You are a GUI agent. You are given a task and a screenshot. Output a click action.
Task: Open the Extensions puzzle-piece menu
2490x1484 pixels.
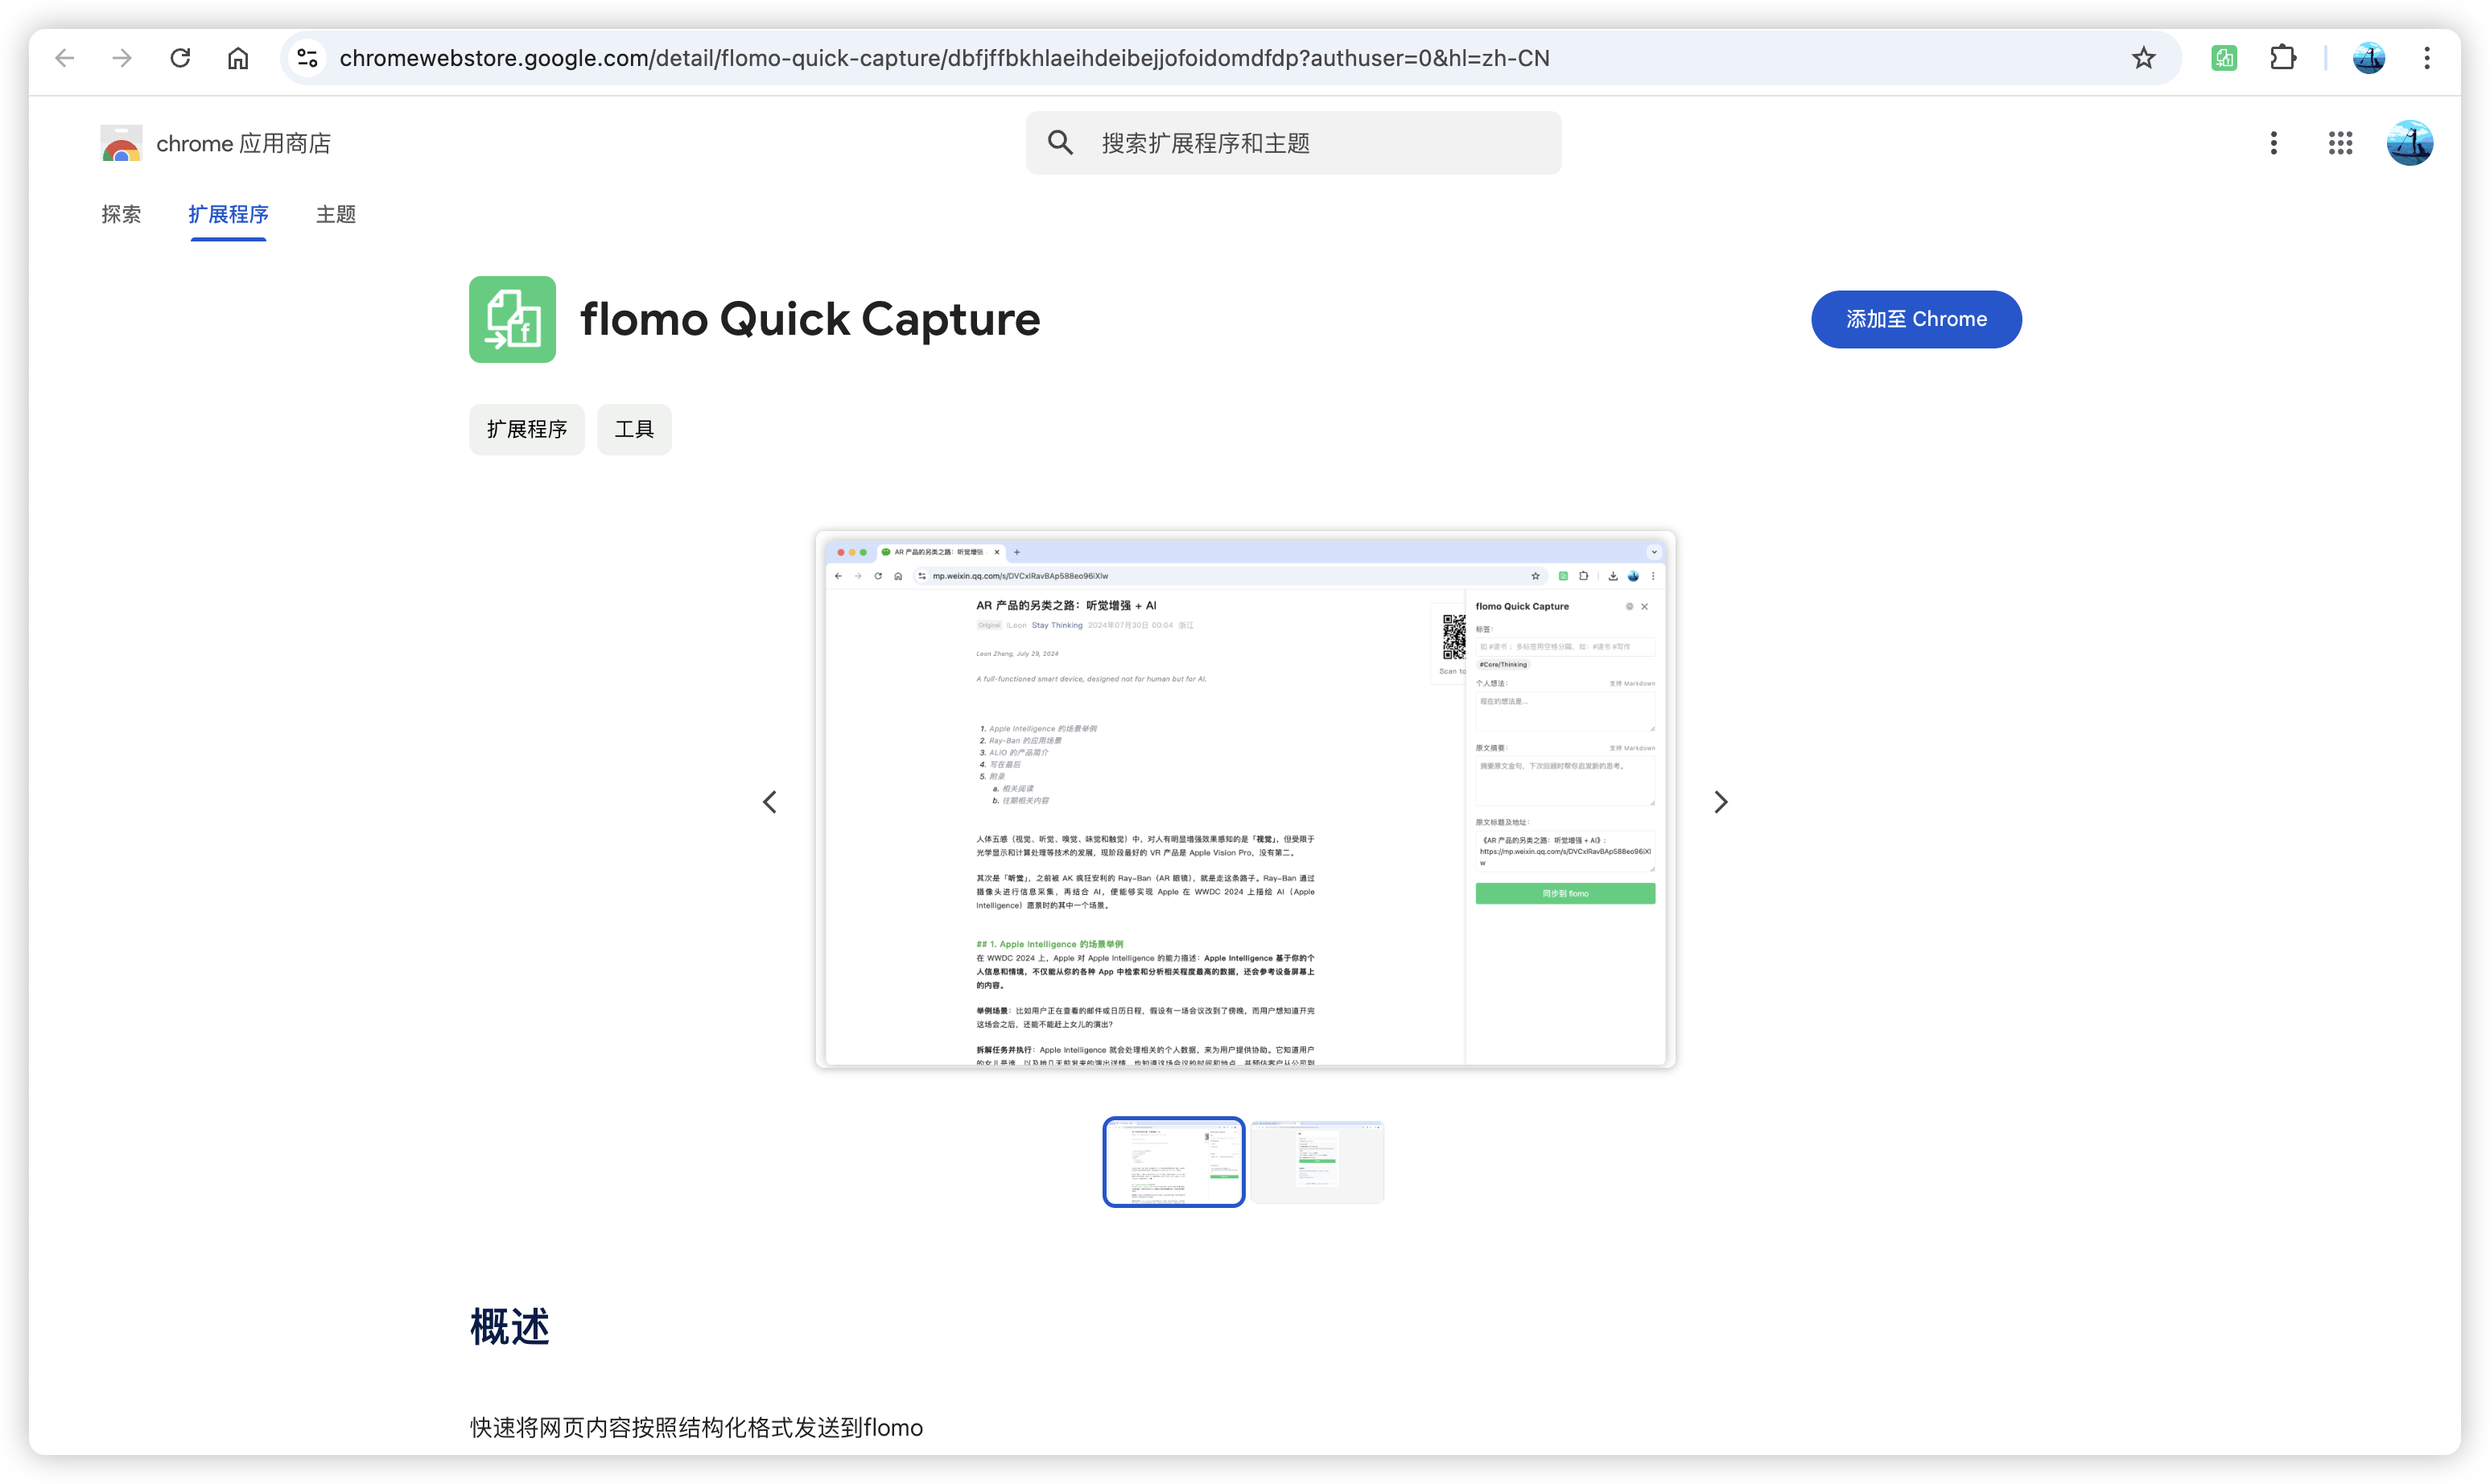click(2283, 58)
